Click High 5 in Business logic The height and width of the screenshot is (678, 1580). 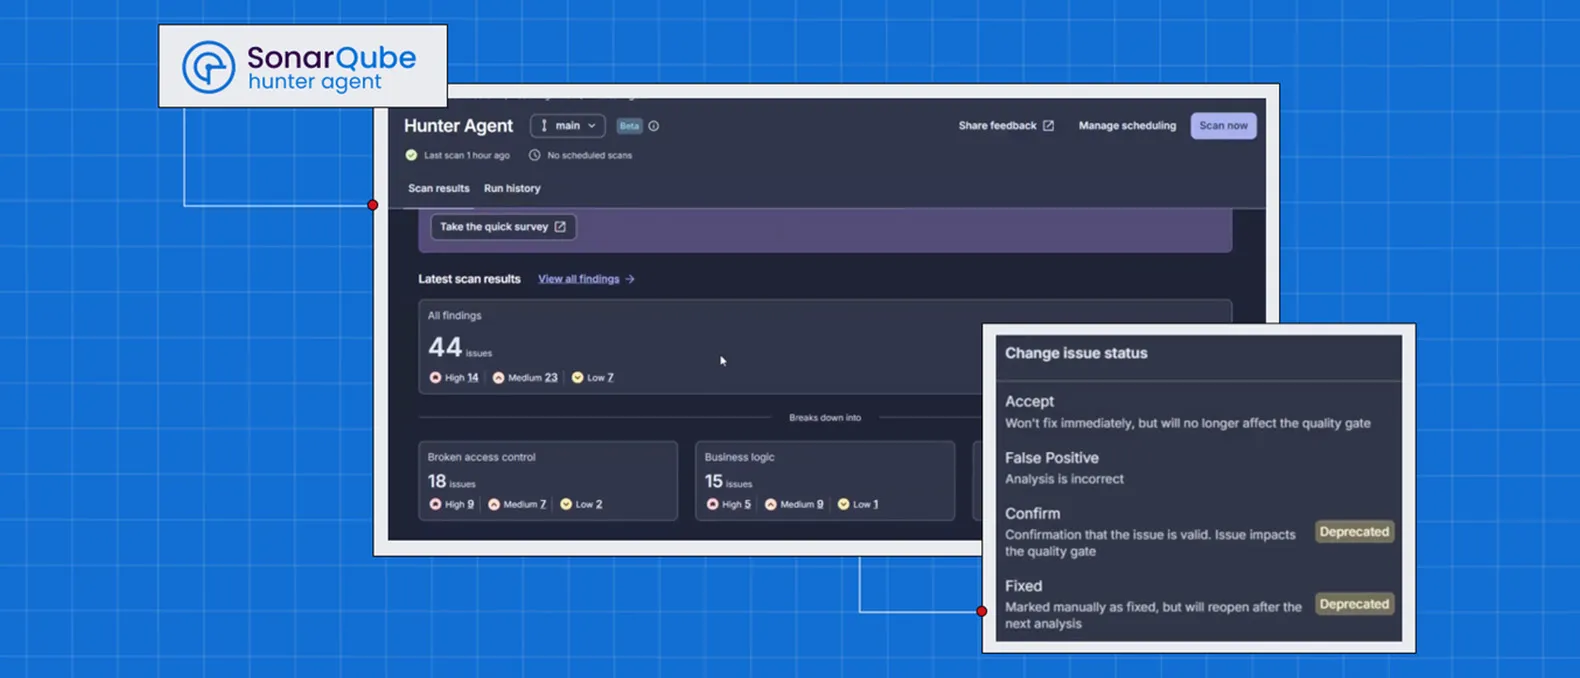tap(729, 504)
